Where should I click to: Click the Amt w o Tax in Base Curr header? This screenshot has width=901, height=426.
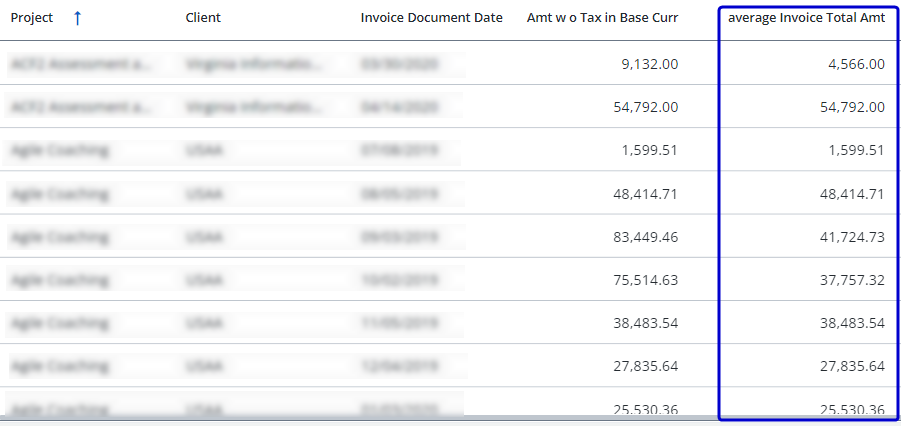point(602,18)
